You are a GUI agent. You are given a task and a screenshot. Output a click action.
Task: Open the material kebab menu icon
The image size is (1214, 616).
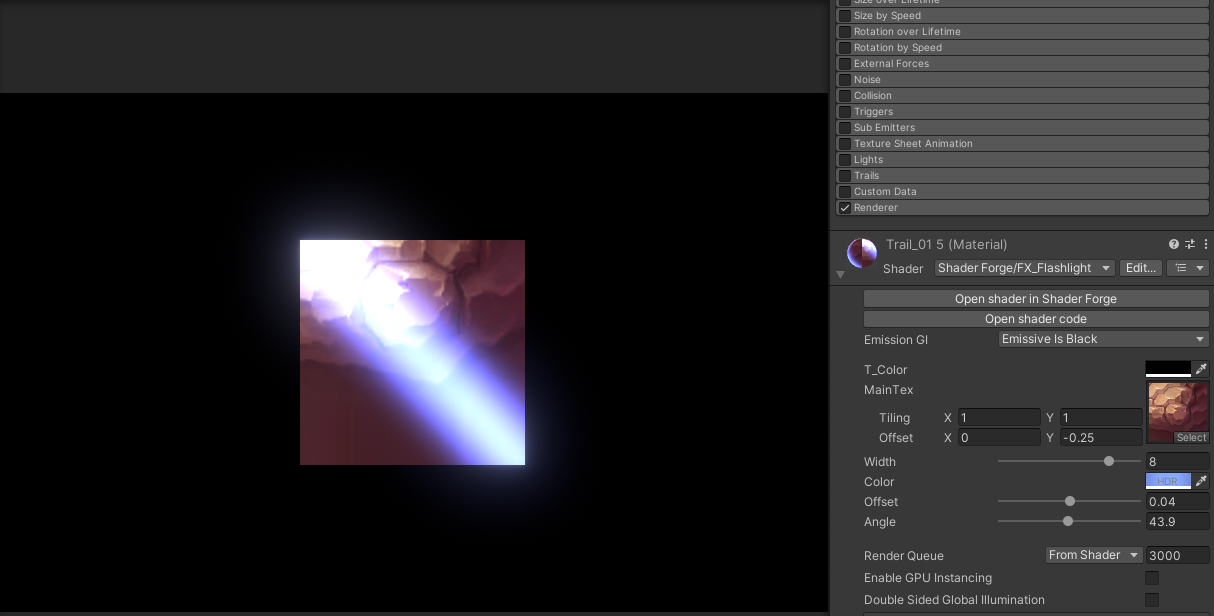[1205, 244]
